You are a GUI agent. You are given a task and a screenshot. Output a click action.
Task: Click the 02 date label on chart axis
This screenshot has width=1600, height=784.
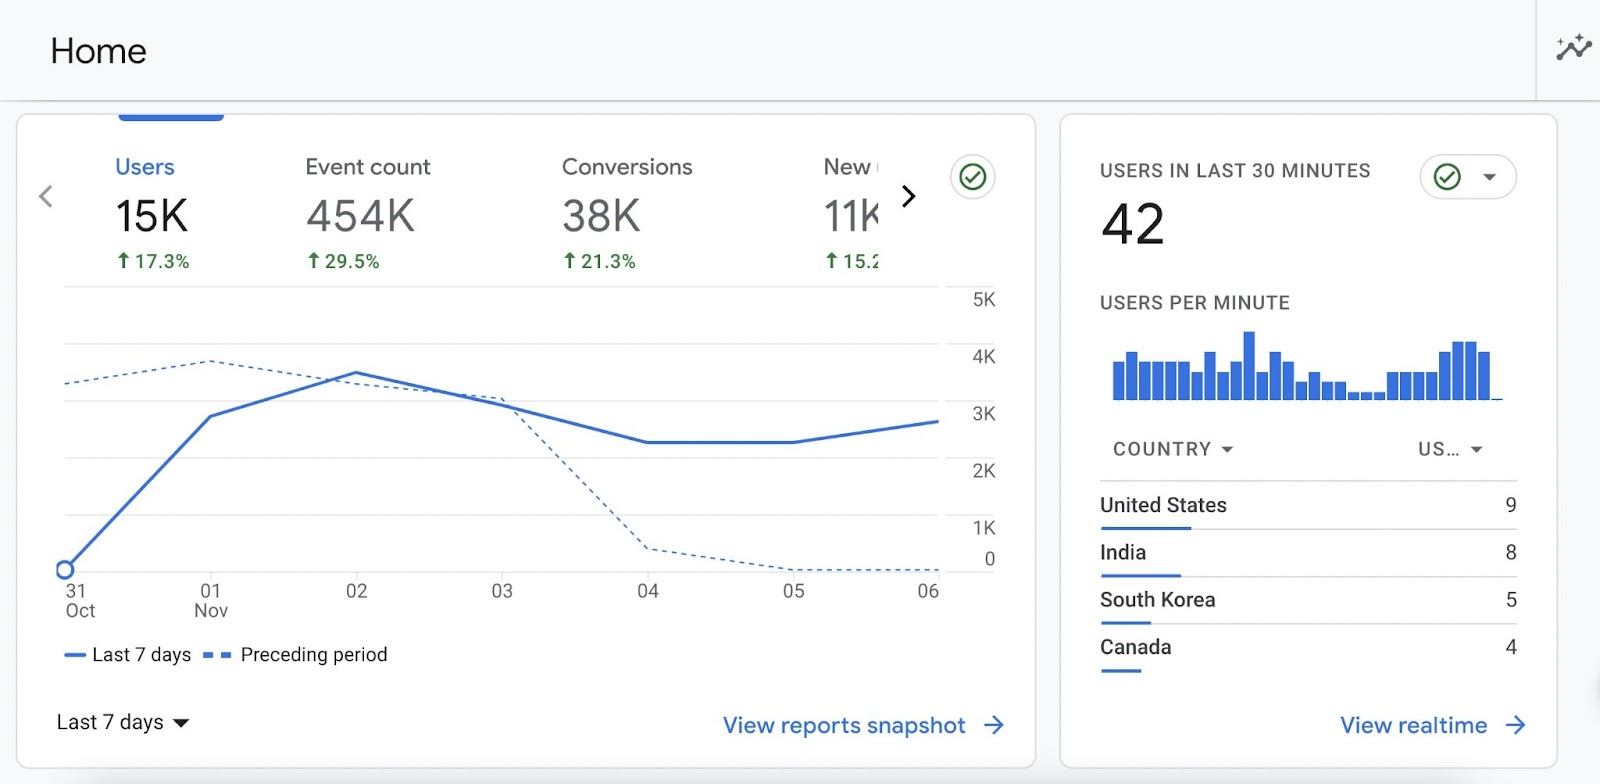tap(357, 591)
